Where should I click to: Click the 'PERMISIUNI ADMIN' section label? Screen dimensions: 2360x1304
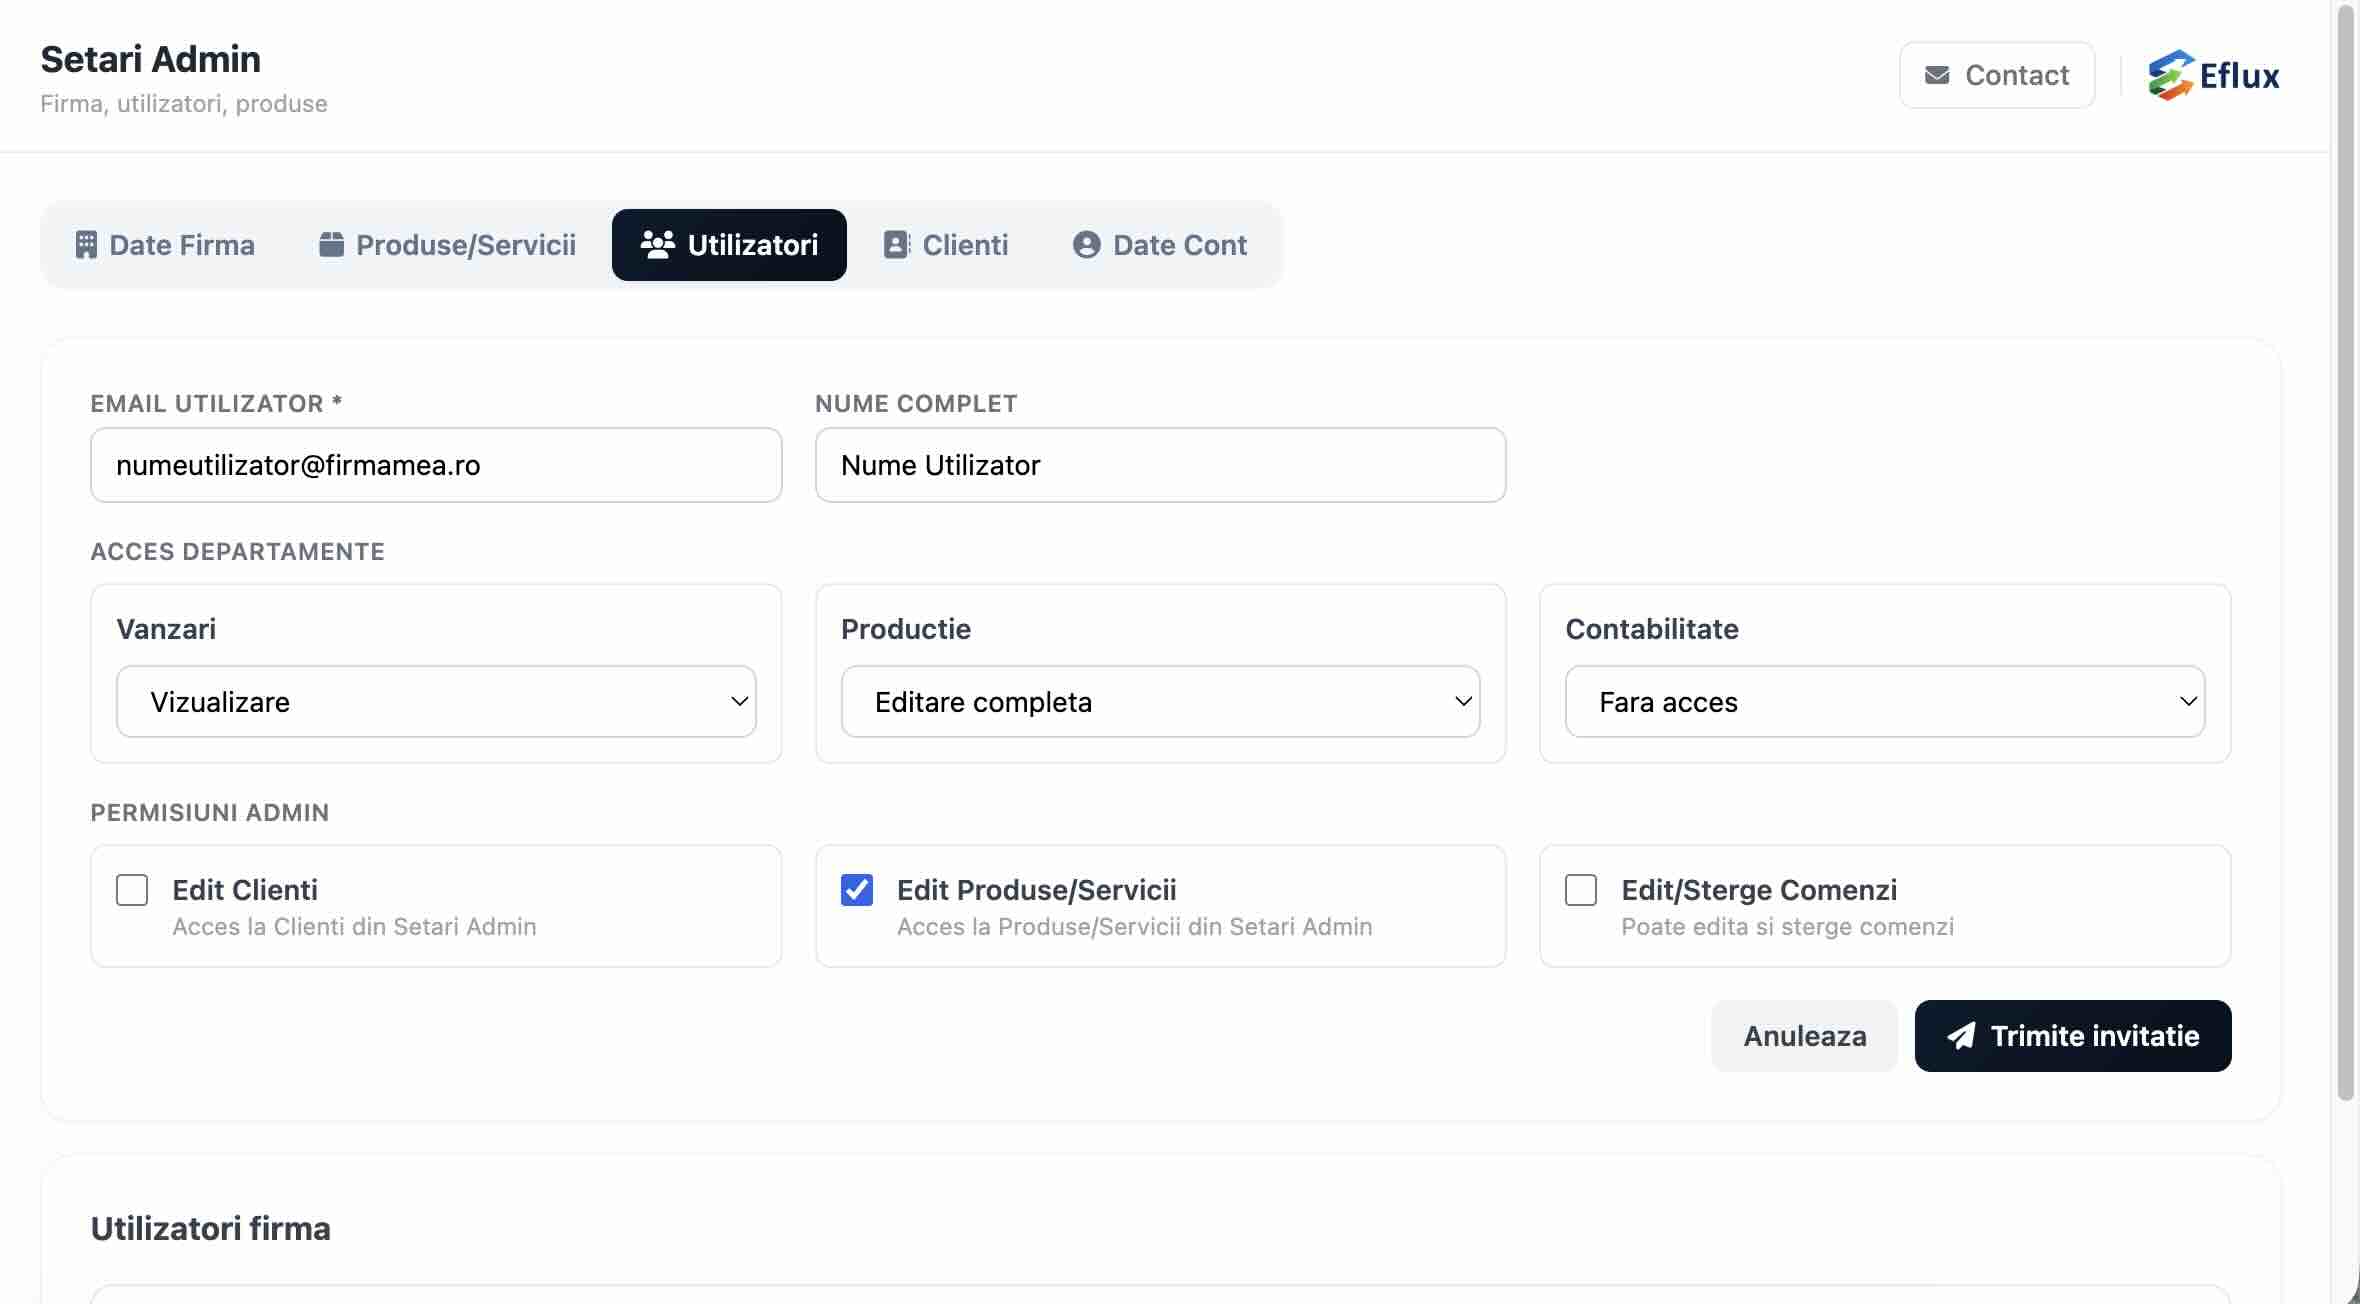coord(210,813)
